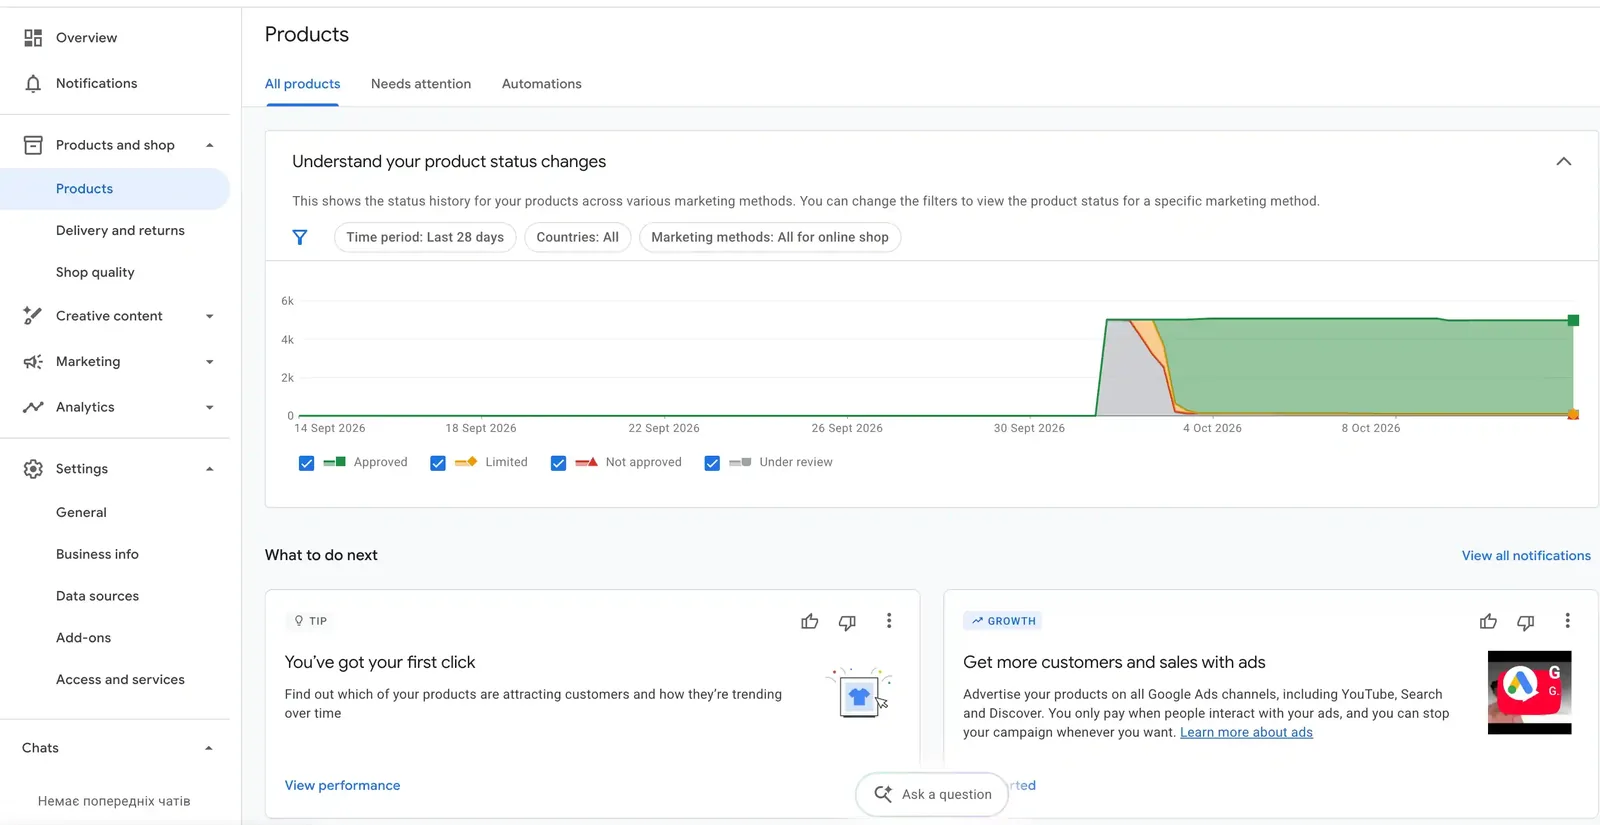Thumbs up the Growth ads card
This screenshot has height=825, width=1600.
point(1488,621)
